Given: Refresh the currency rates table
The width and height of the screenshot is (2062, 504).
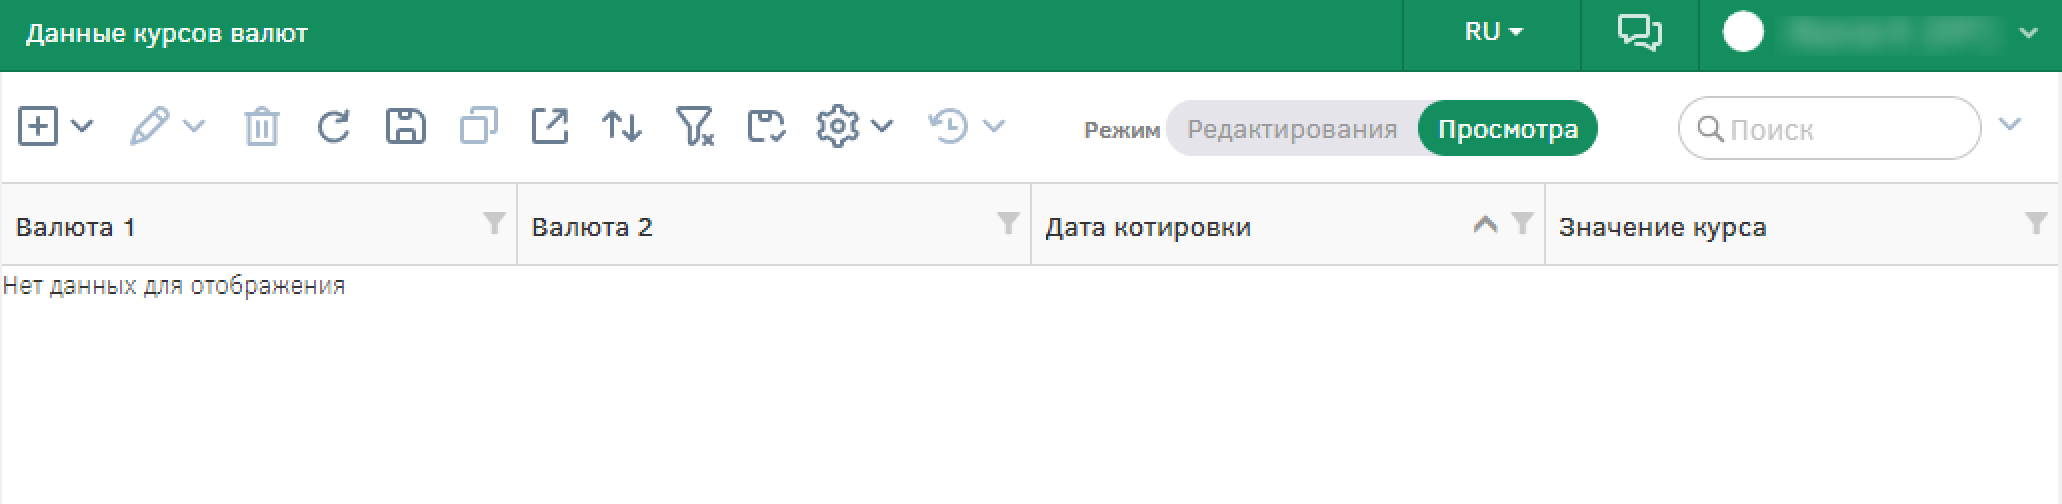Looking at the screenshot, I should (333, 127).
